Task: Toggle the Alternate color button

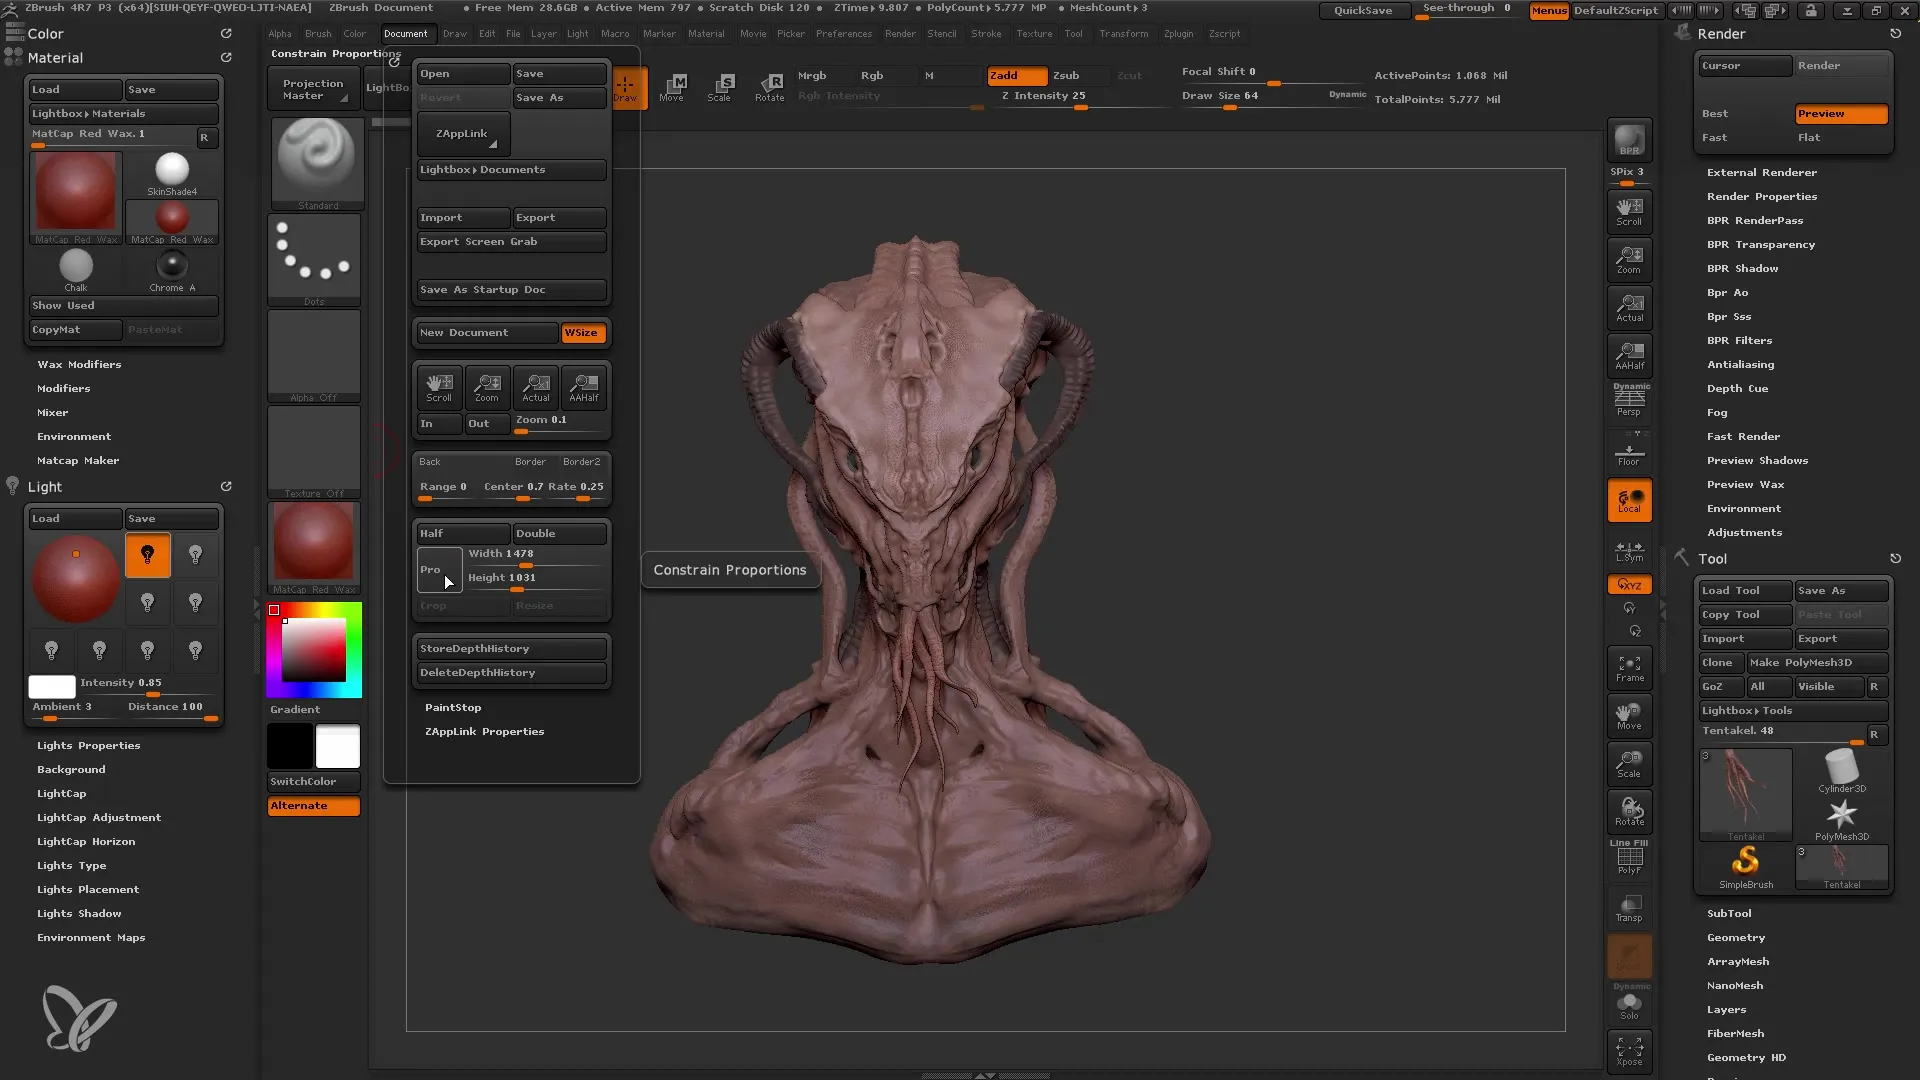Action: point(314,806)
